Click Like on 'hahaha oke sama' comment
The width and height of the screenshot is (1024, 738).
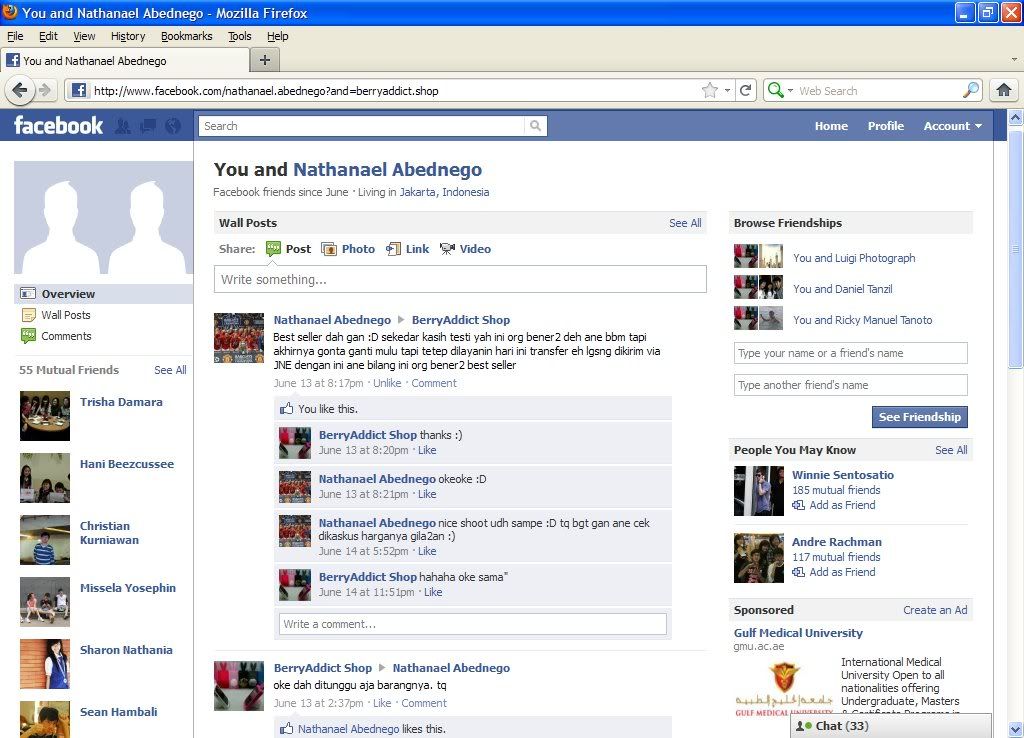pyautogui.click(x=433, y=592)
